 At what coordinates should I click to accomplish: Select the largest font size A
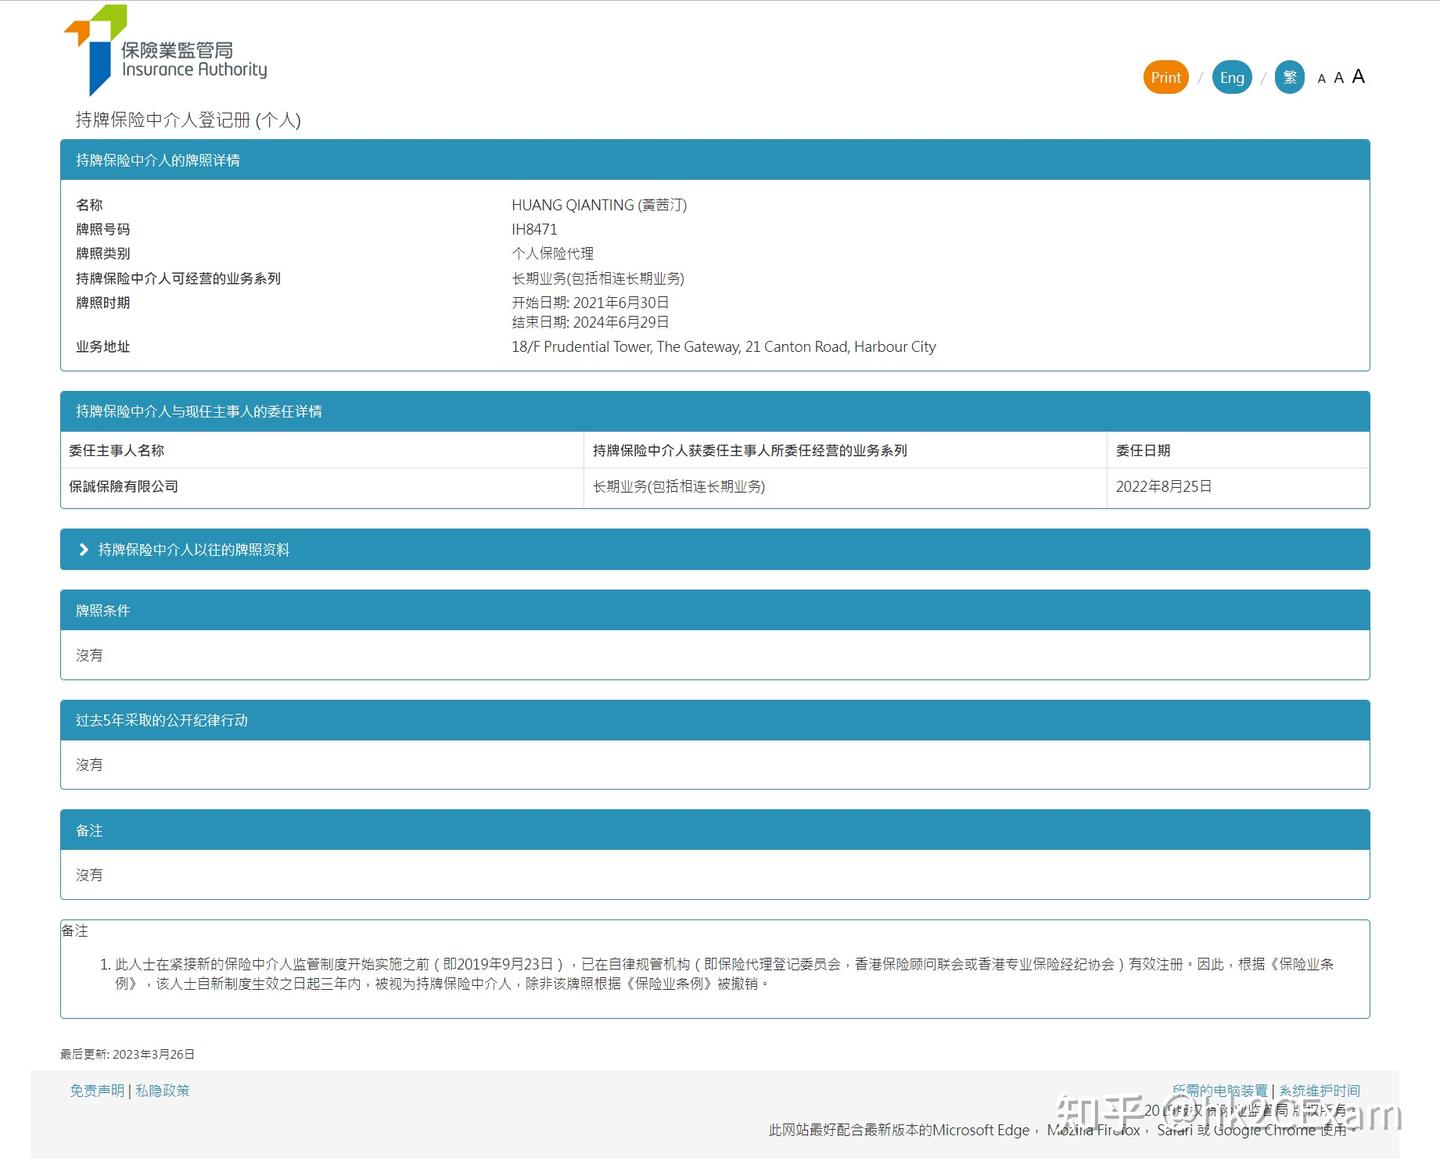pos(1358,76)
